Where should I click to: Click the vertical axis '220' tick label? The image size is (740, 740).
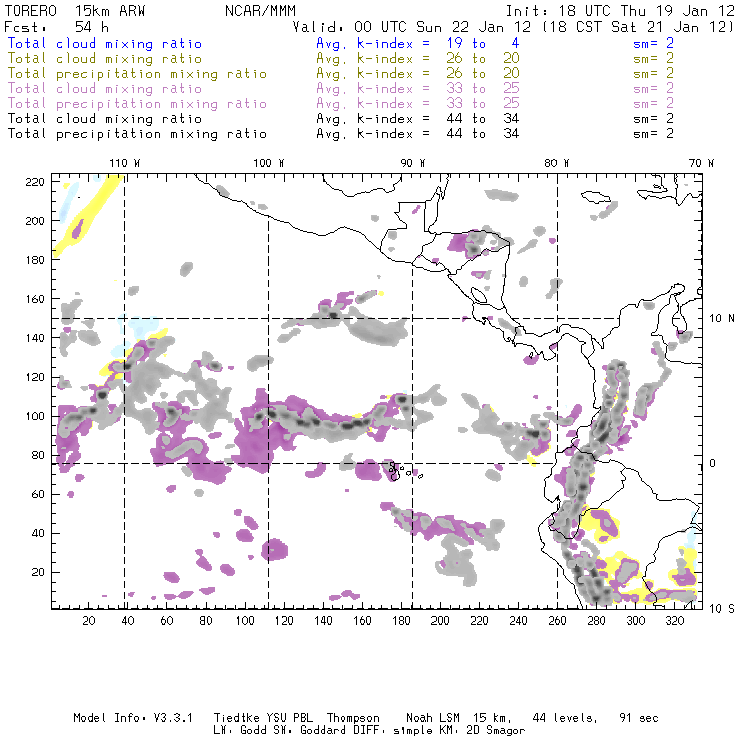point(35,182)
